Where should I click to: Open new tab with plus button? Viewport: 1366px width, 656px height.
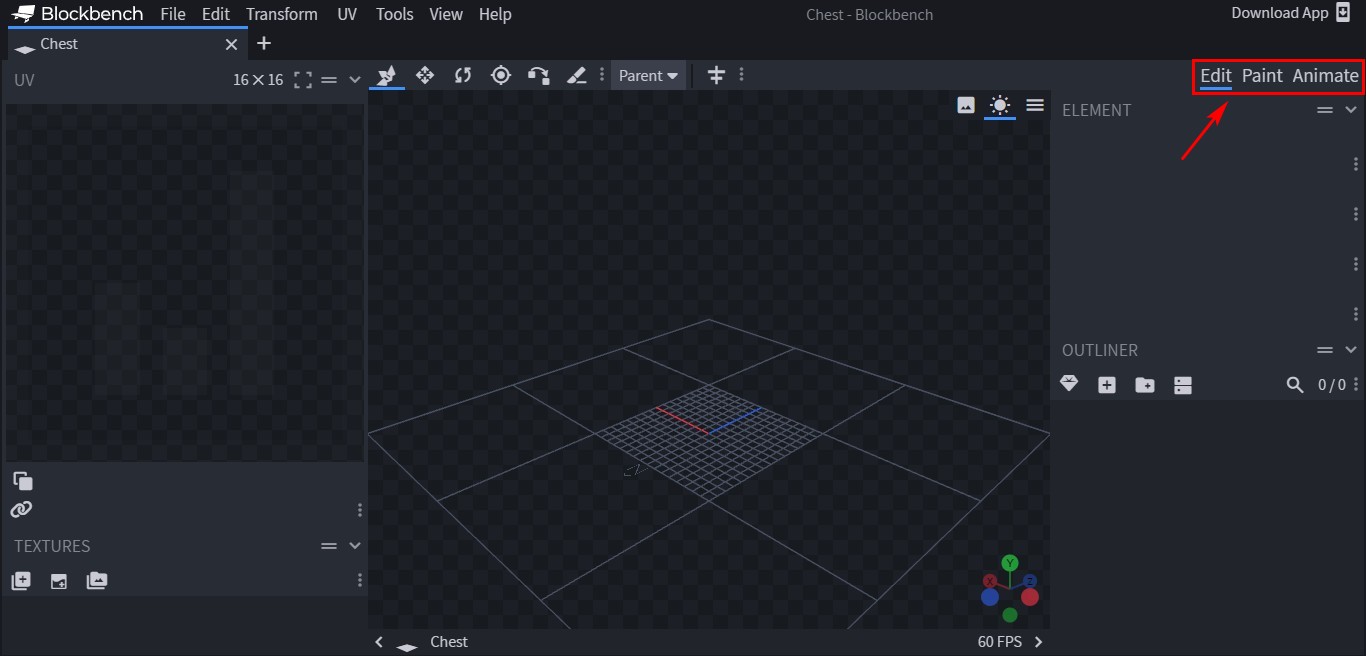coord(264,43)
